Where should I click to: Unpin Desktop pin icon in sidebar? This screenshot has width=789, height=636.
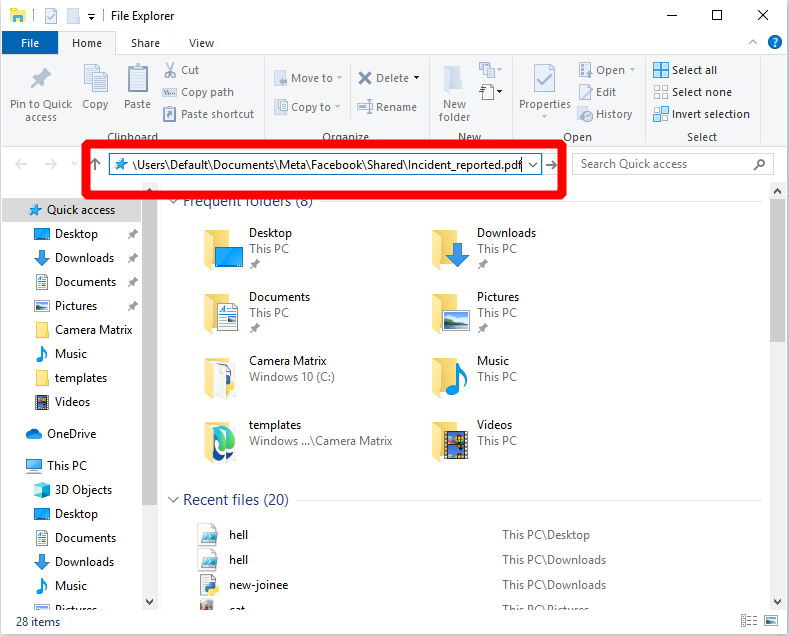pyautogui.click(x=132, y=234)
